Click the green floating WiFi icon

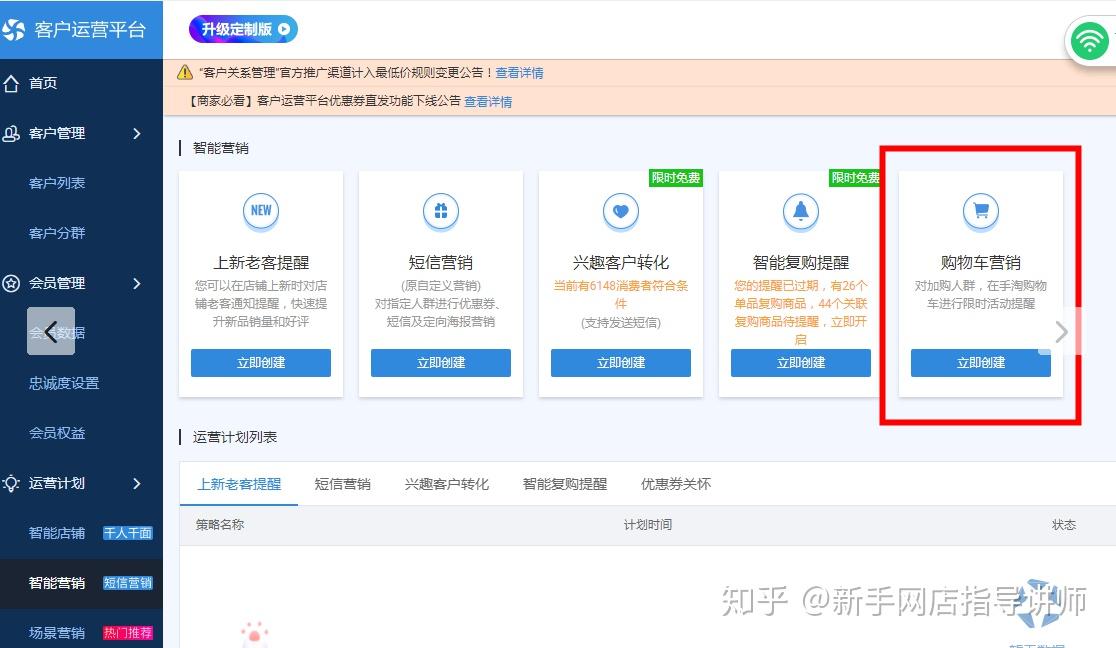pyautogui.click(x=1089, y=40)
